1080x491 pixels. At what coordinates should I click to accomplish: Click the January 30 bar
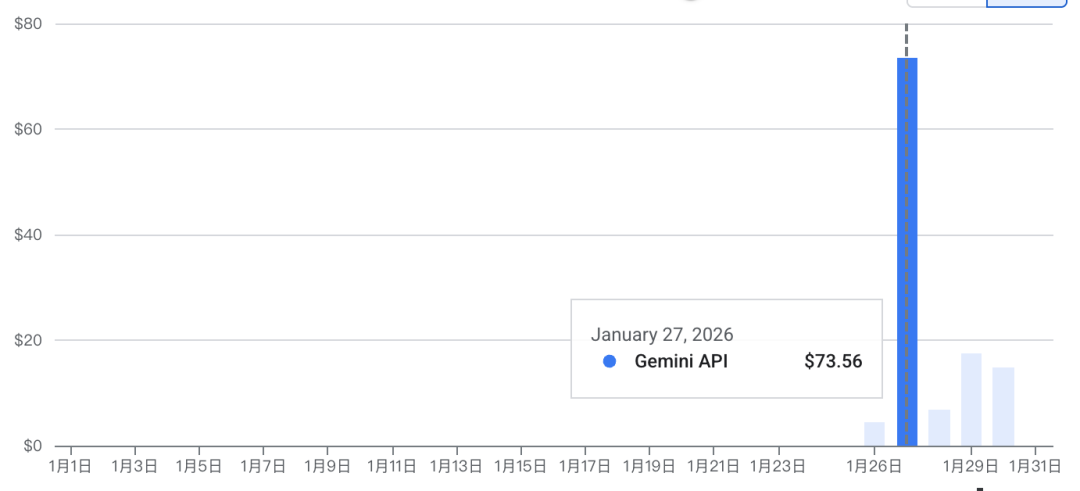pos(1003,407)
